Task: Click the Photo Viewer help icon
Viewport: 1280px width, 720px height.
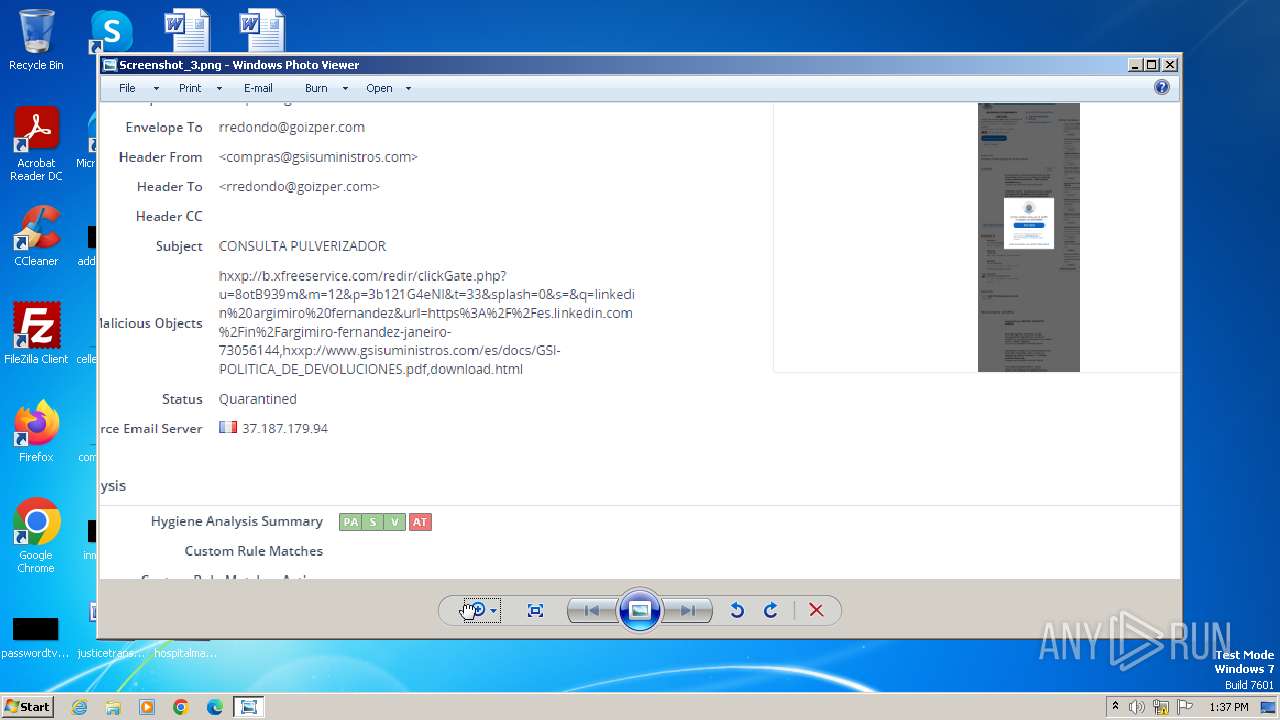Action: coord(1161,87)
